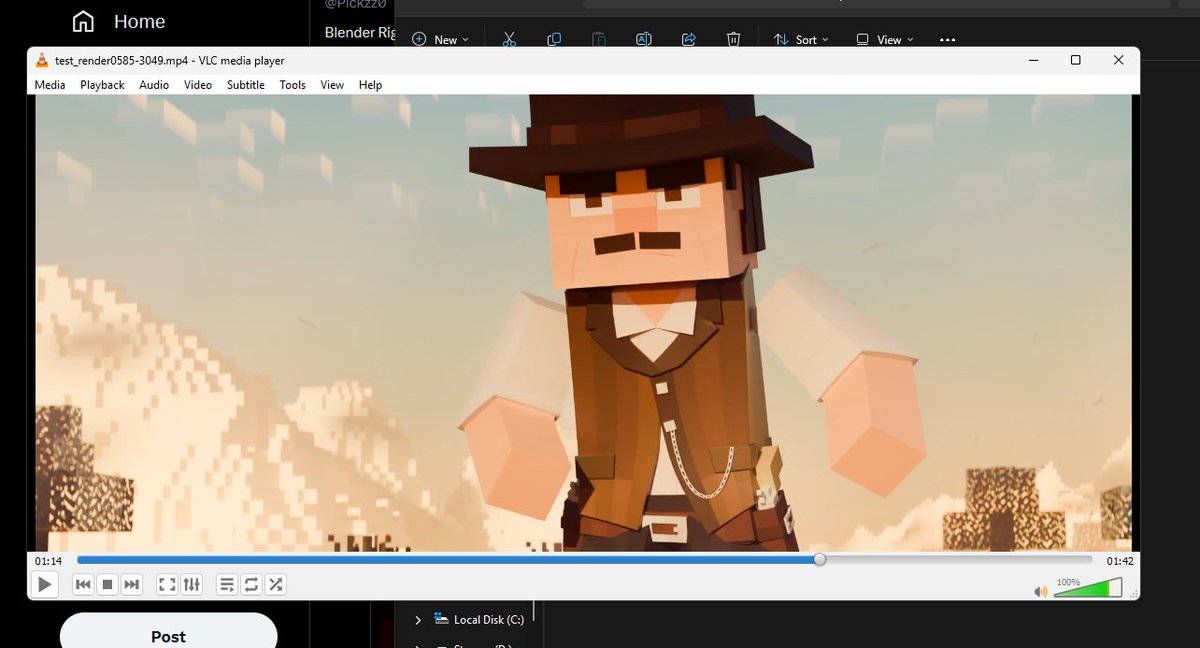Open the View menu in VLC
The height and width of the screenshot is (648, 1200).
[x=332, y=85]
